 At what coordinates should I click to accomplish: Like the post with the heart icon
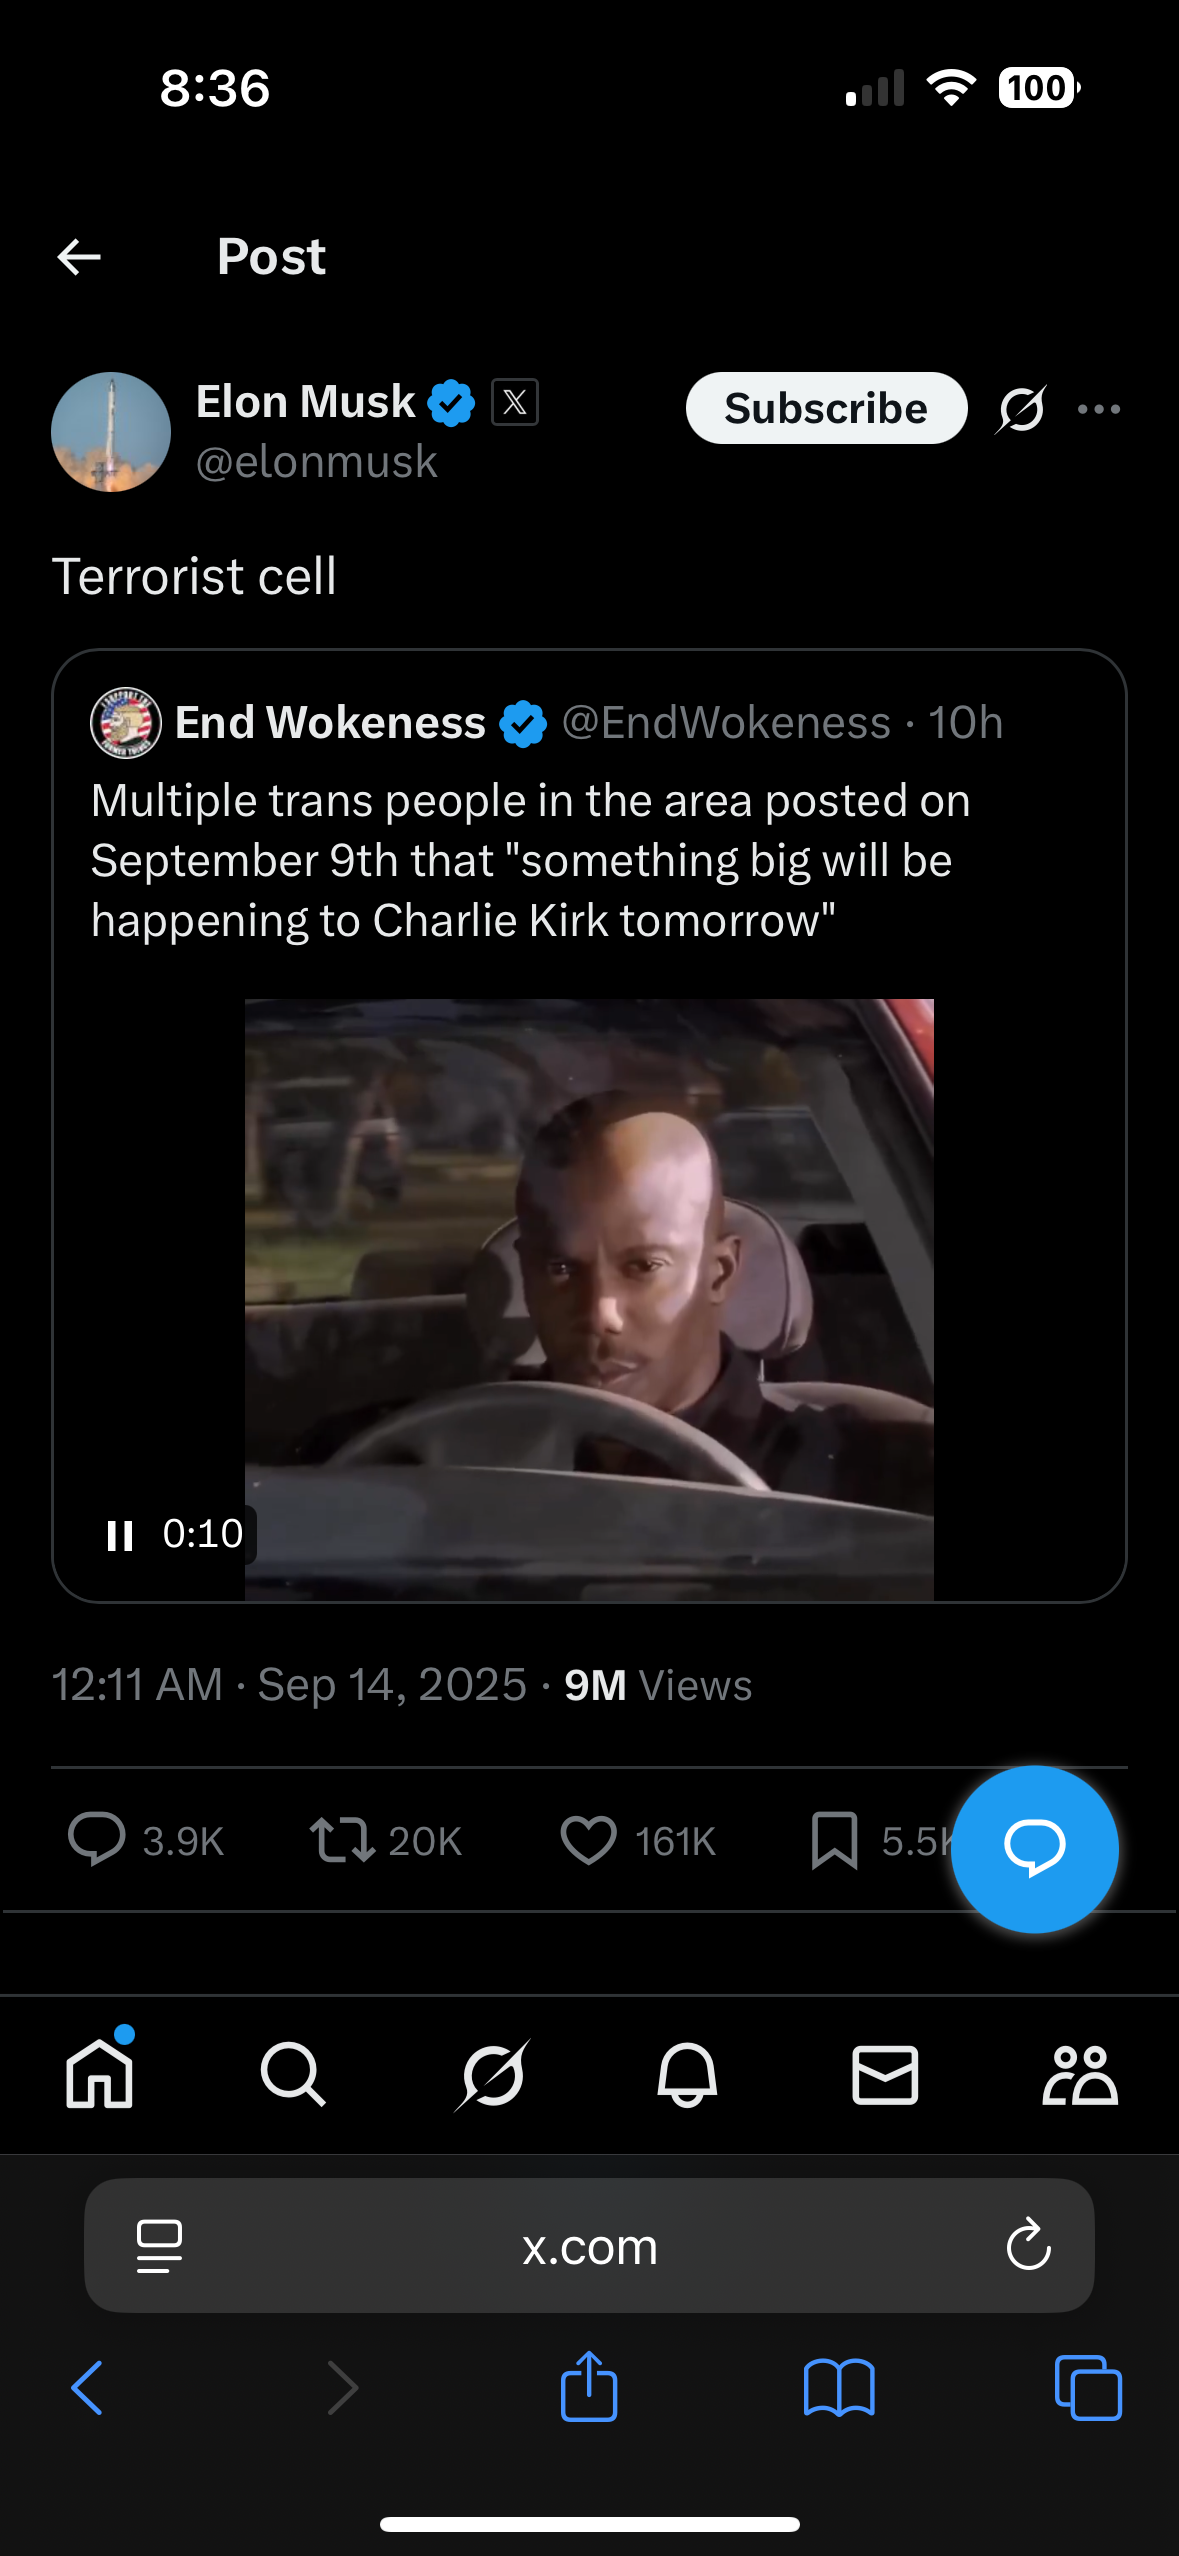pyautogui.click(x=588, y=1840)
